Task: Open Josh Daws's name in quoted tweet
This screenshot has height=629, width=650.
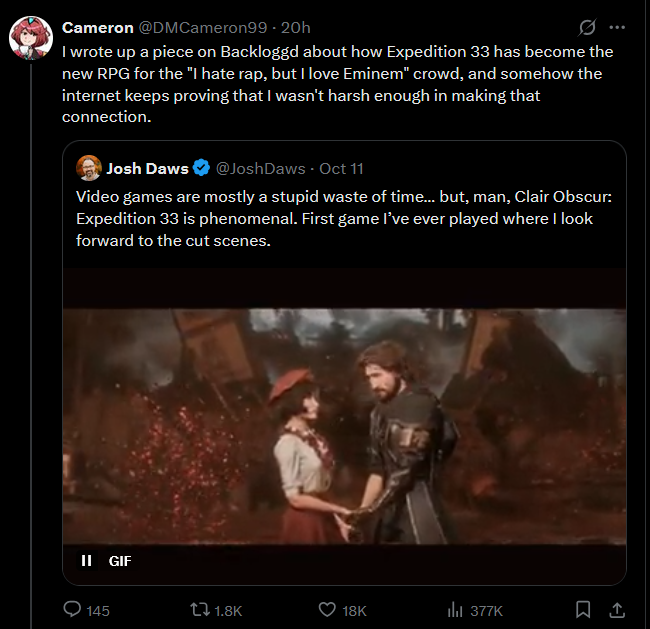Action: 147,168
